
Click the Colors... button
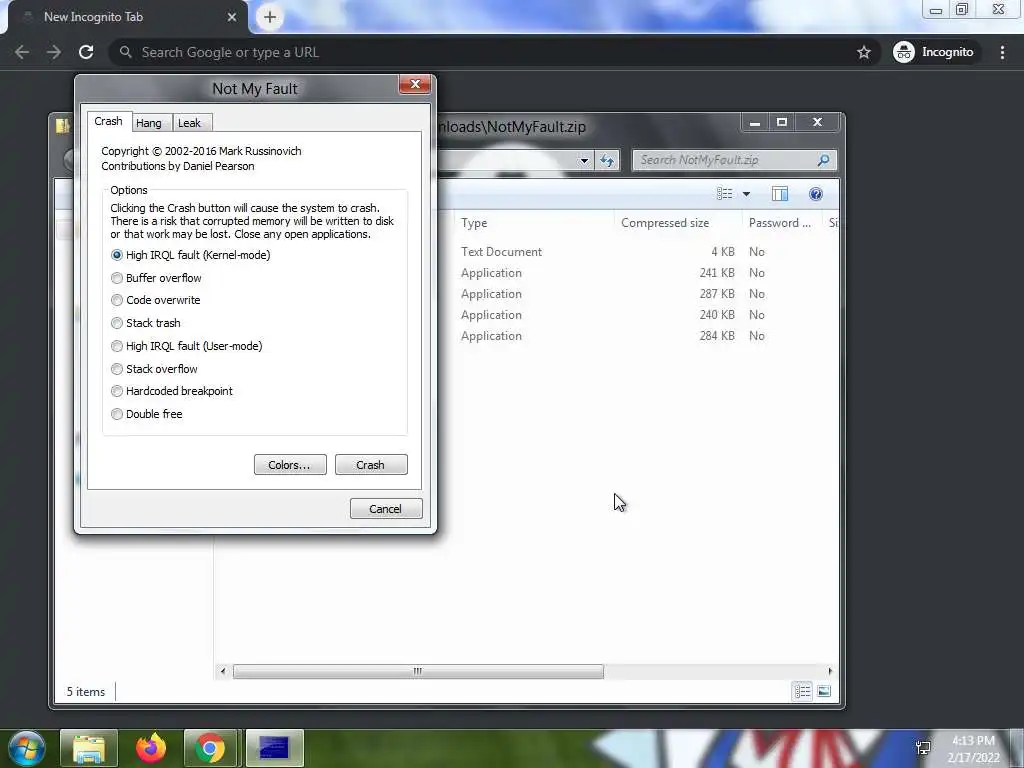290,465
